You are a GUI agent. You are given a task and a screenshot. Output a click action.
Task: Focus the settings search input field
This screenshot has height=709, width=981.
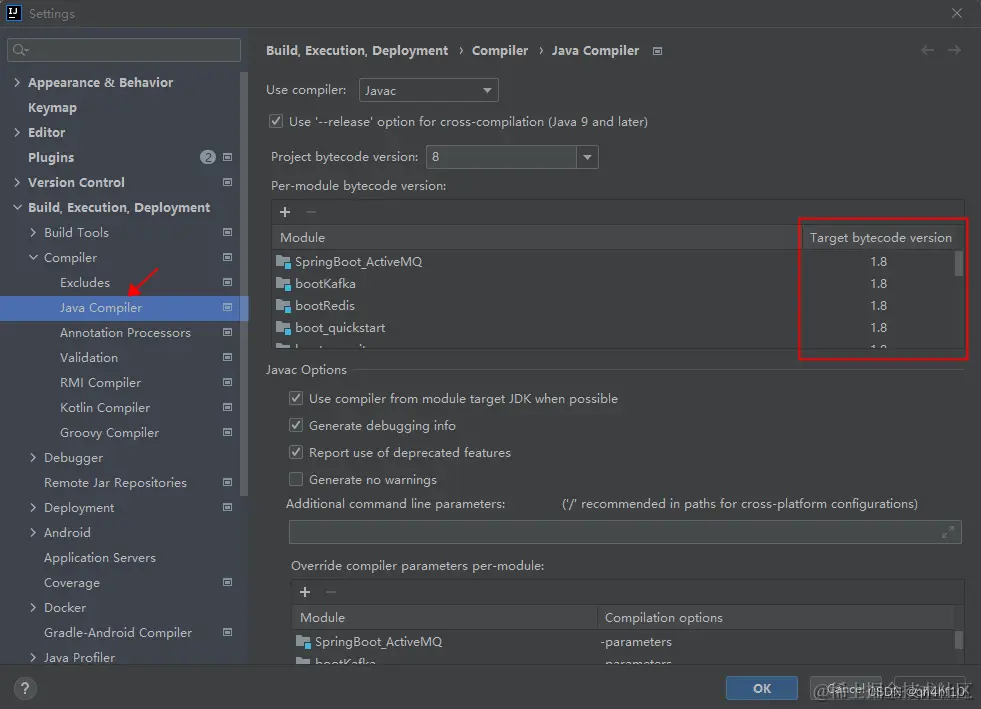[124, 50]
